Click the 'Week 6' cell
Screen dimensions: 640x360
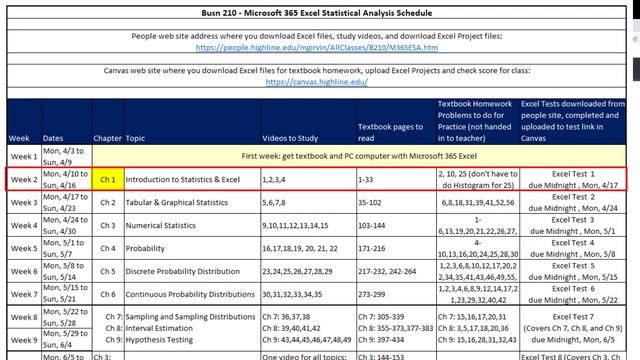tap(24, 271)
